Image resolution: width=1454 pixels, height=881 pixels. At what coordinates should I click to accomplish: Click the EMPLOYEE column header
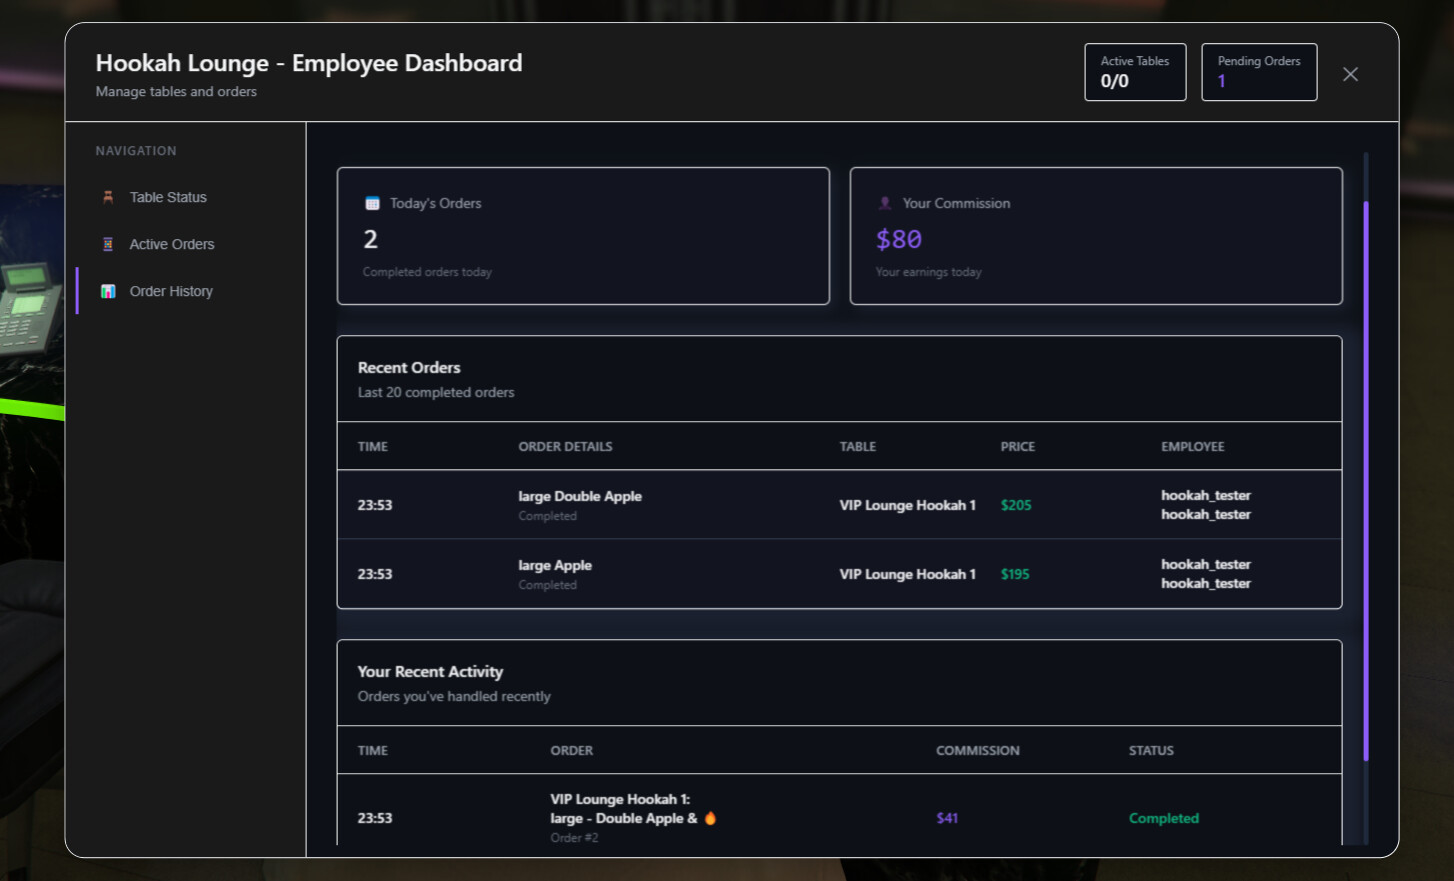[x=1192, y=446]
